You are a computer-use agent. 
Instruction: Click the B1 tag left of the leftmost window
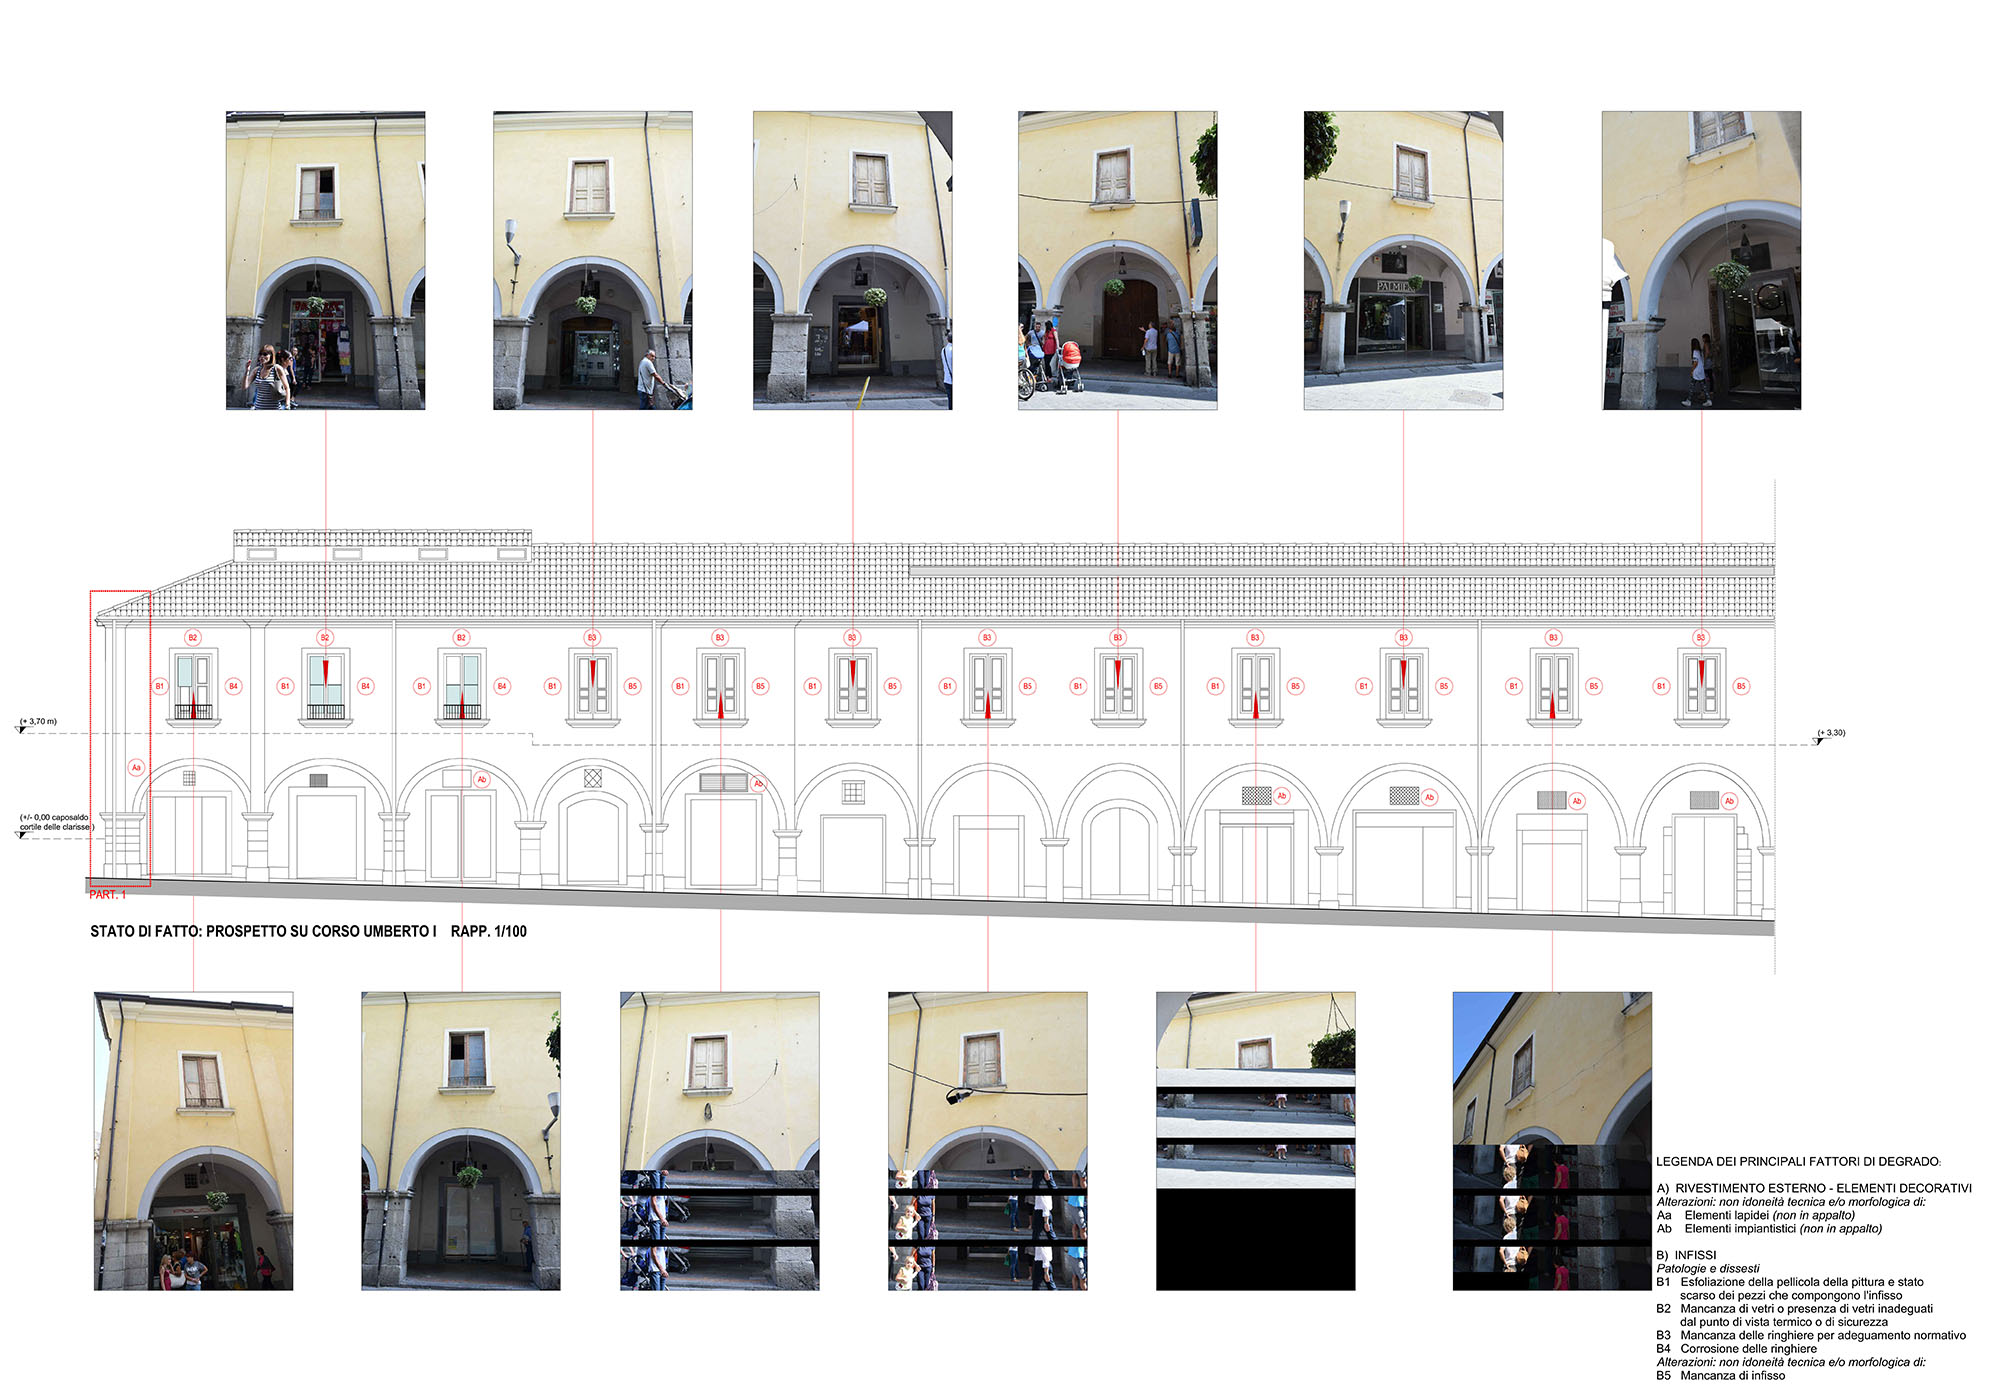(x=159, y=686)
